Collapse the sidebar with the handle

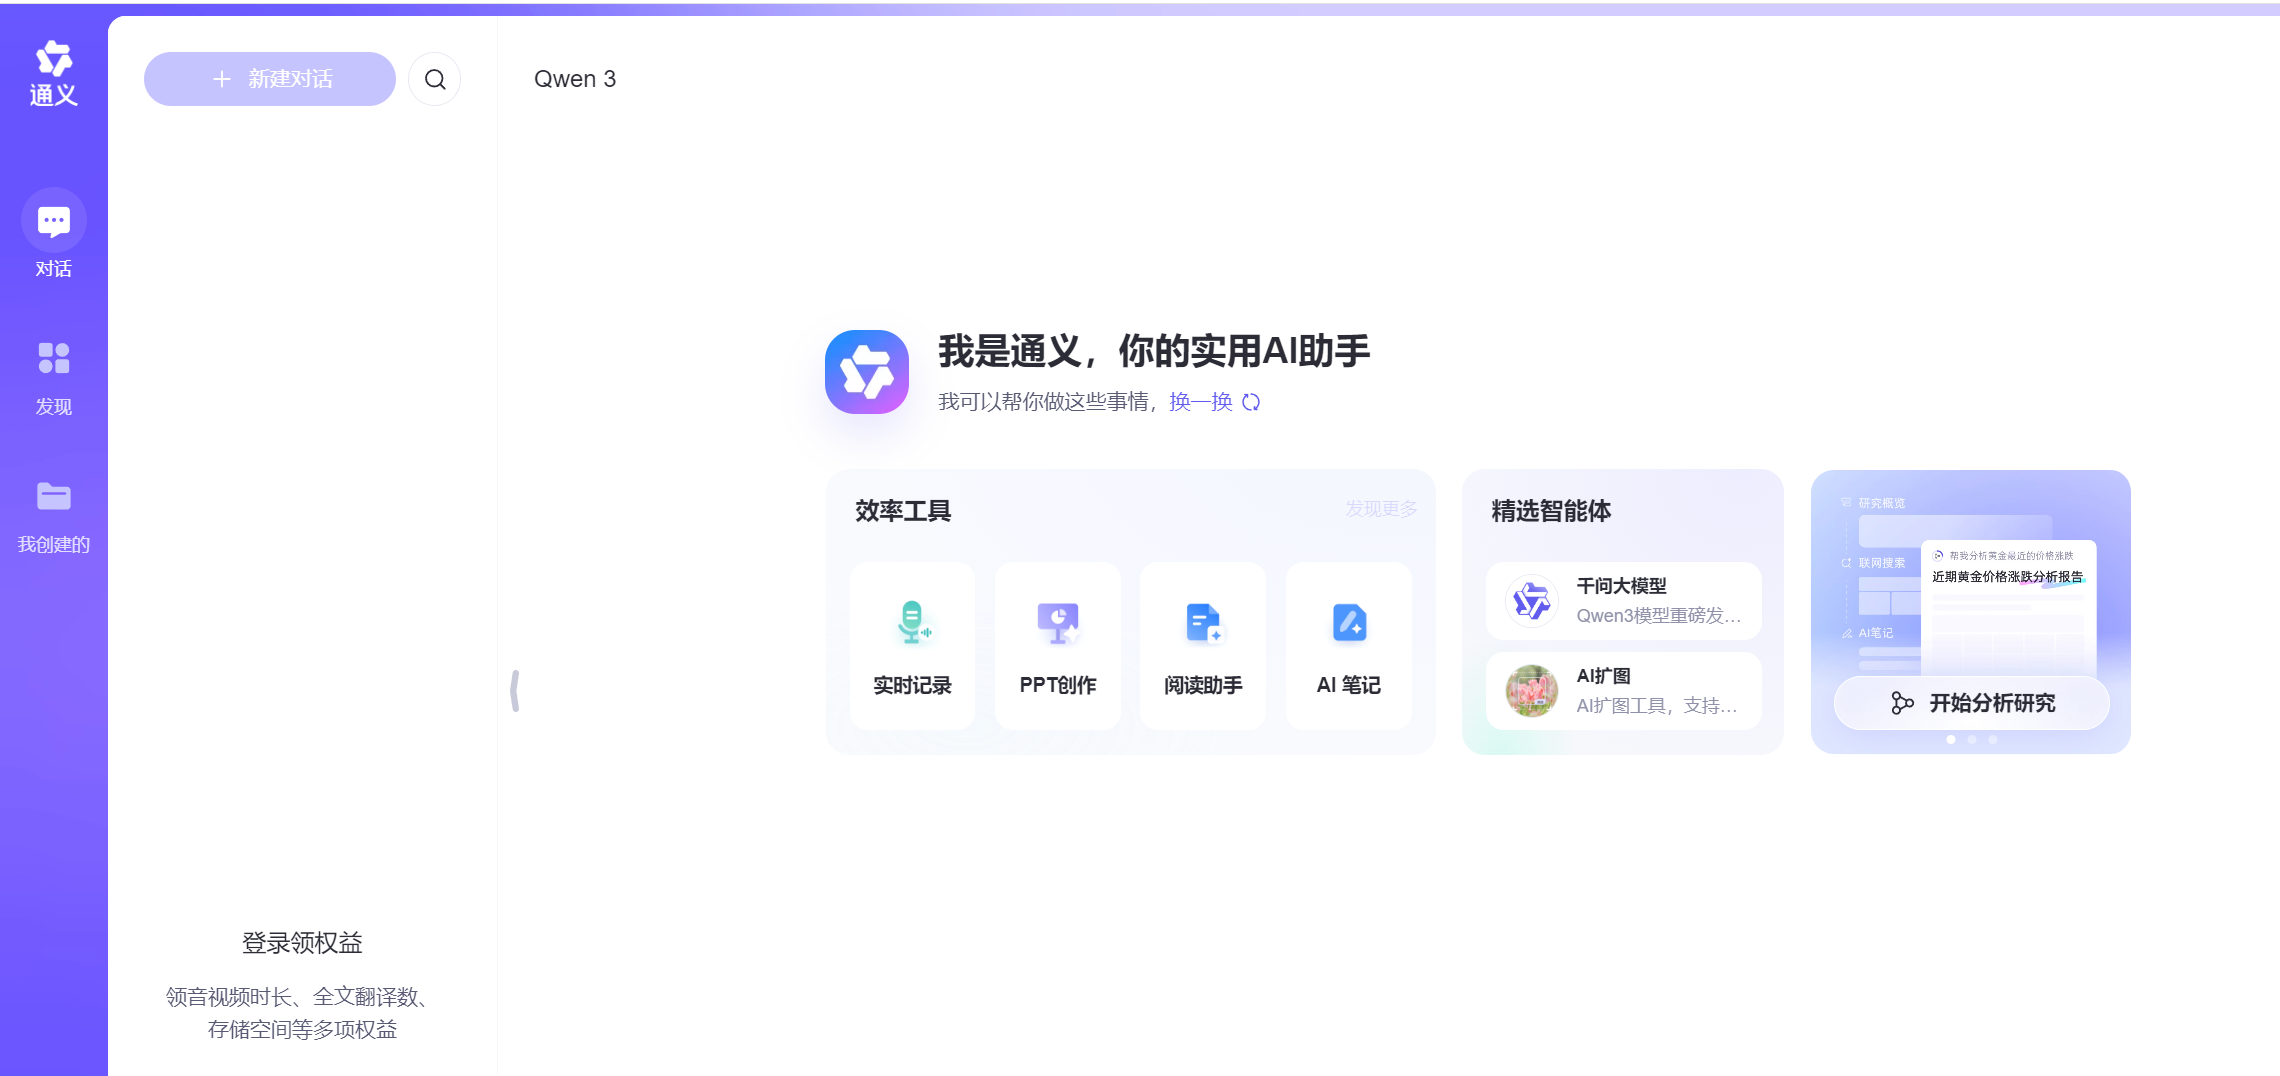click(515, 691)
